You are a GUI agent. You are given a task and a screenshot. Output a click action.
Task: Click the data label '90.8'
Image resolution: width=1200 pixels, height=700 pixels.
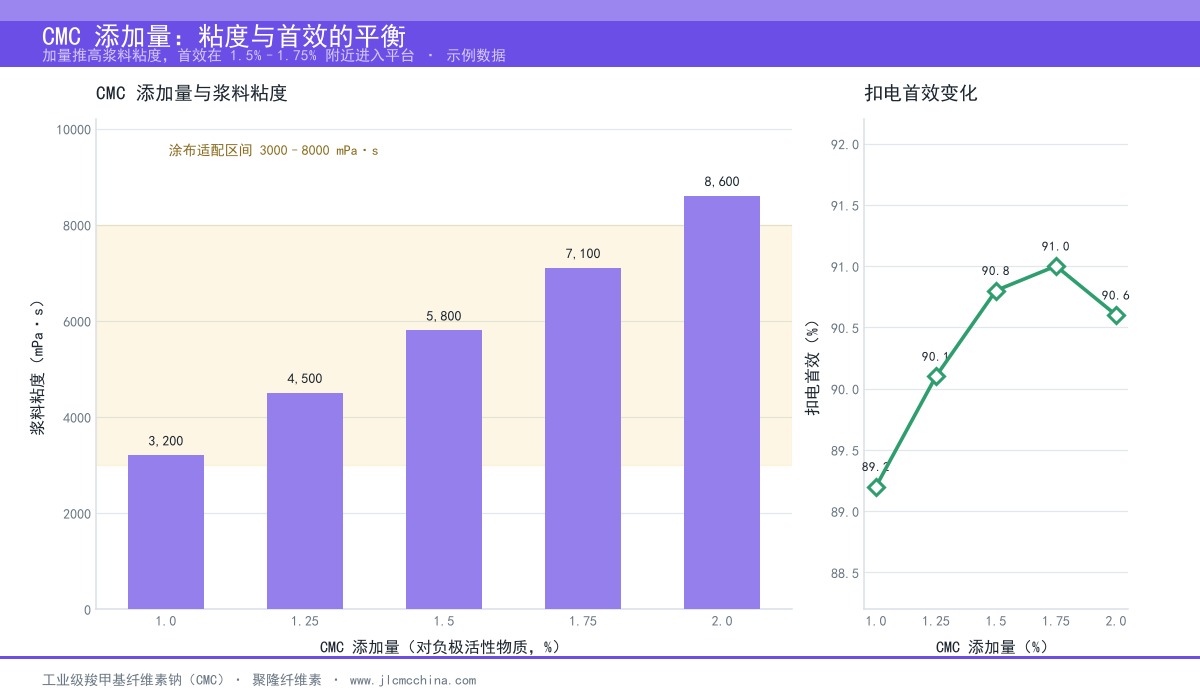point(996,271)
